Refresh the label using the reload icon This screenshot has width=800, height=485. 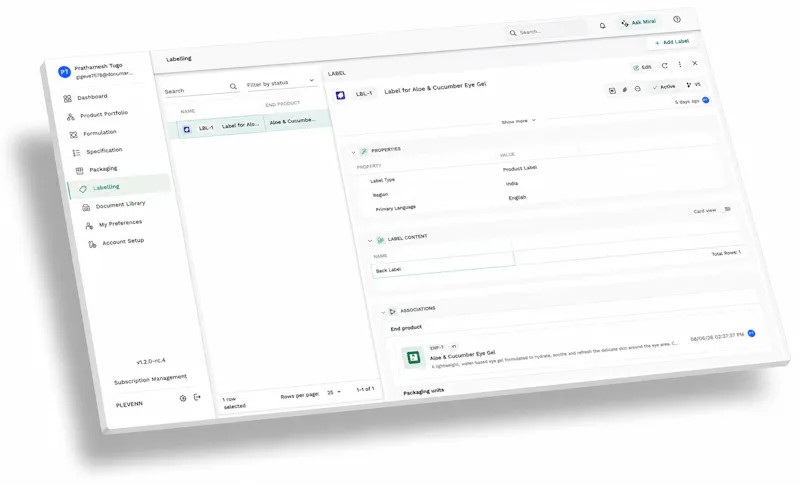coord(664,65)
